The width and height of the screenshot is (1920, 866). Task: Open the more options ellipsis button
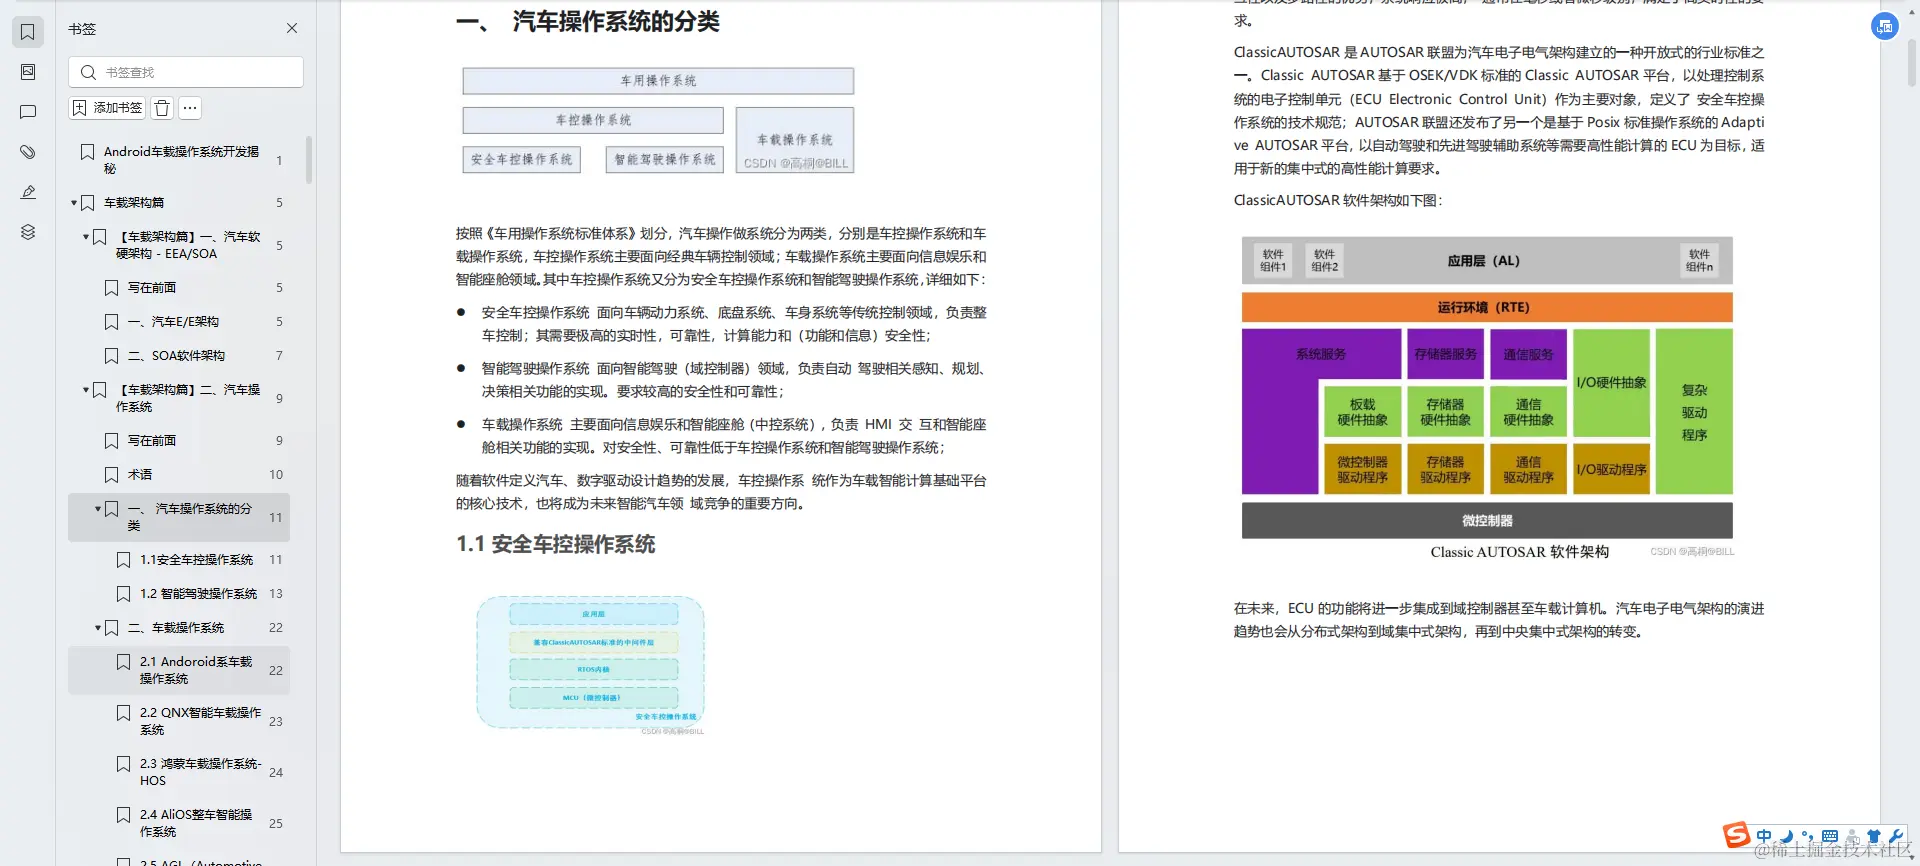(x=190, y=108)
